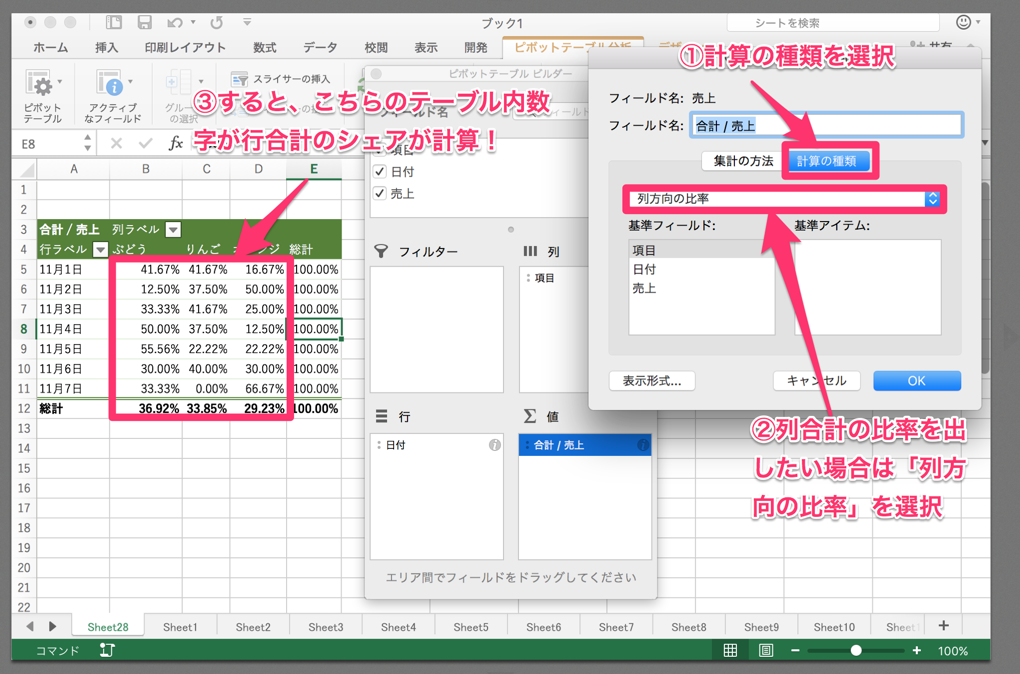This screenshot has width=1020, height=674.
Task: Select the column E header
Action: click(314, 169)
